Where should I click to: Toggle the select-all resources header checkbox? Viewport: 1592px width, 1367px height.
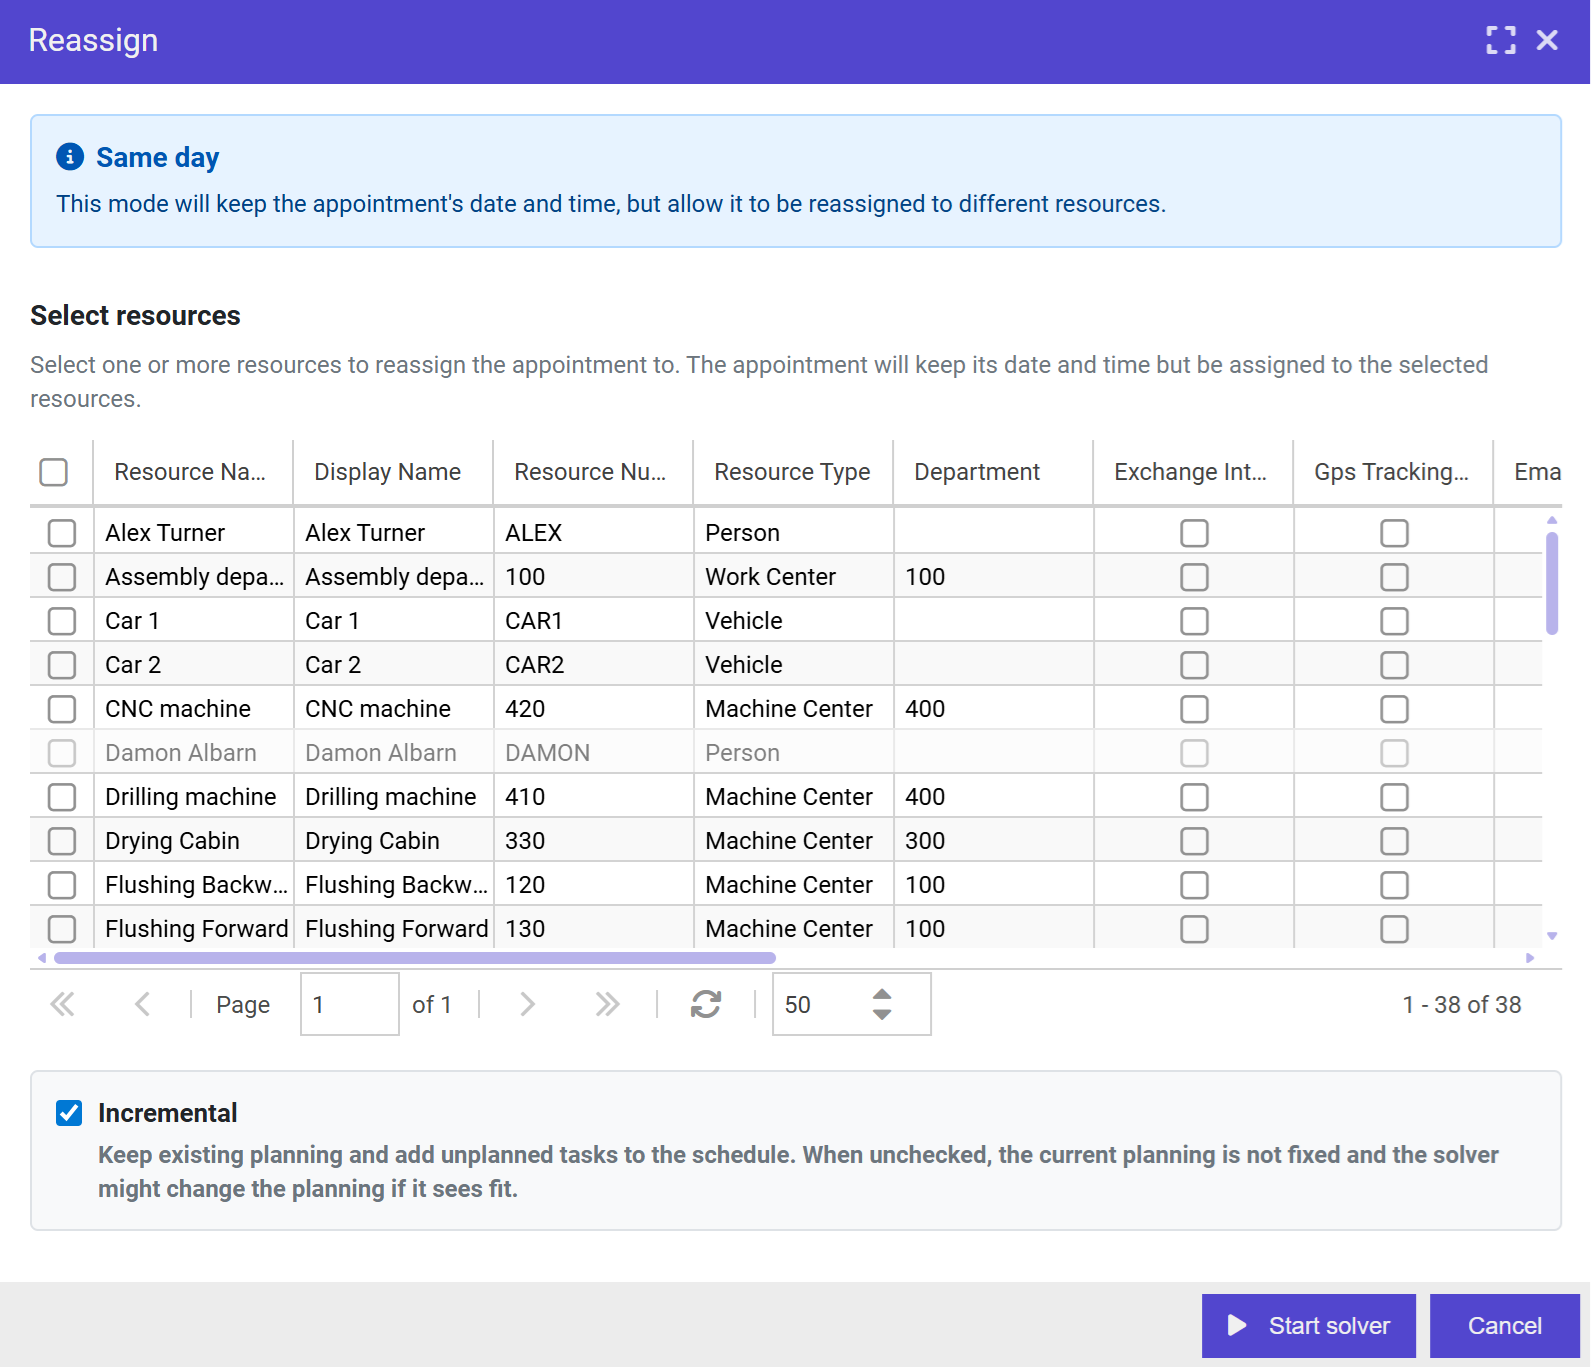(x=54, y=472)
